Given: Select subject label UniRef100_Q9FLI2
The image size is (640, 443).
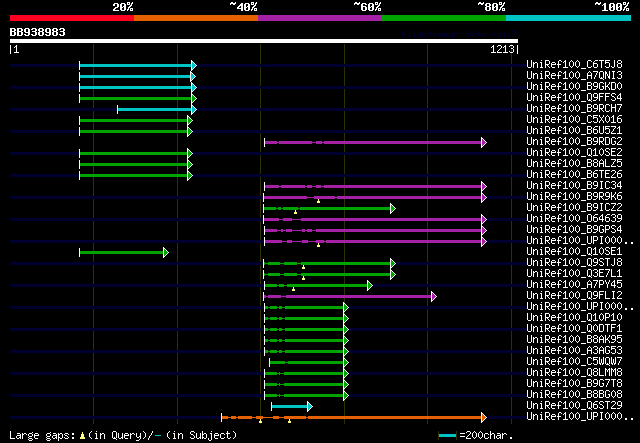Looking at the screenshot, I should (574, 296).
